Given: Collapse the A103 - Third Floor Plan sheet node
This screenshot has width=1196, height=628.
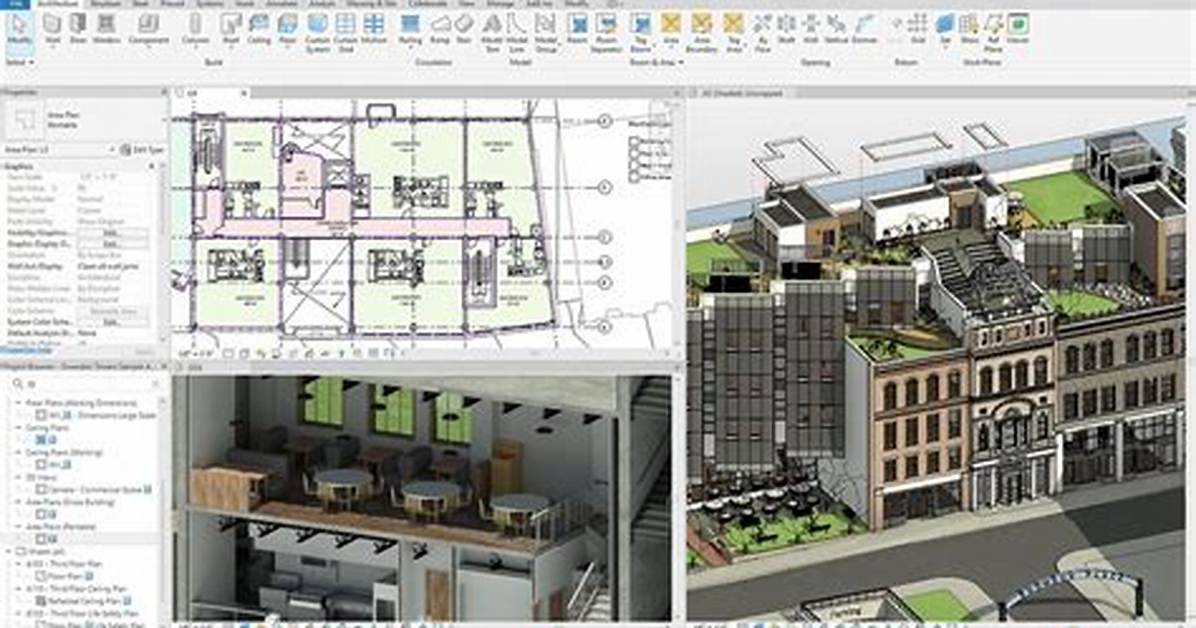Looking at the screenshot, I should coord(20,564).
